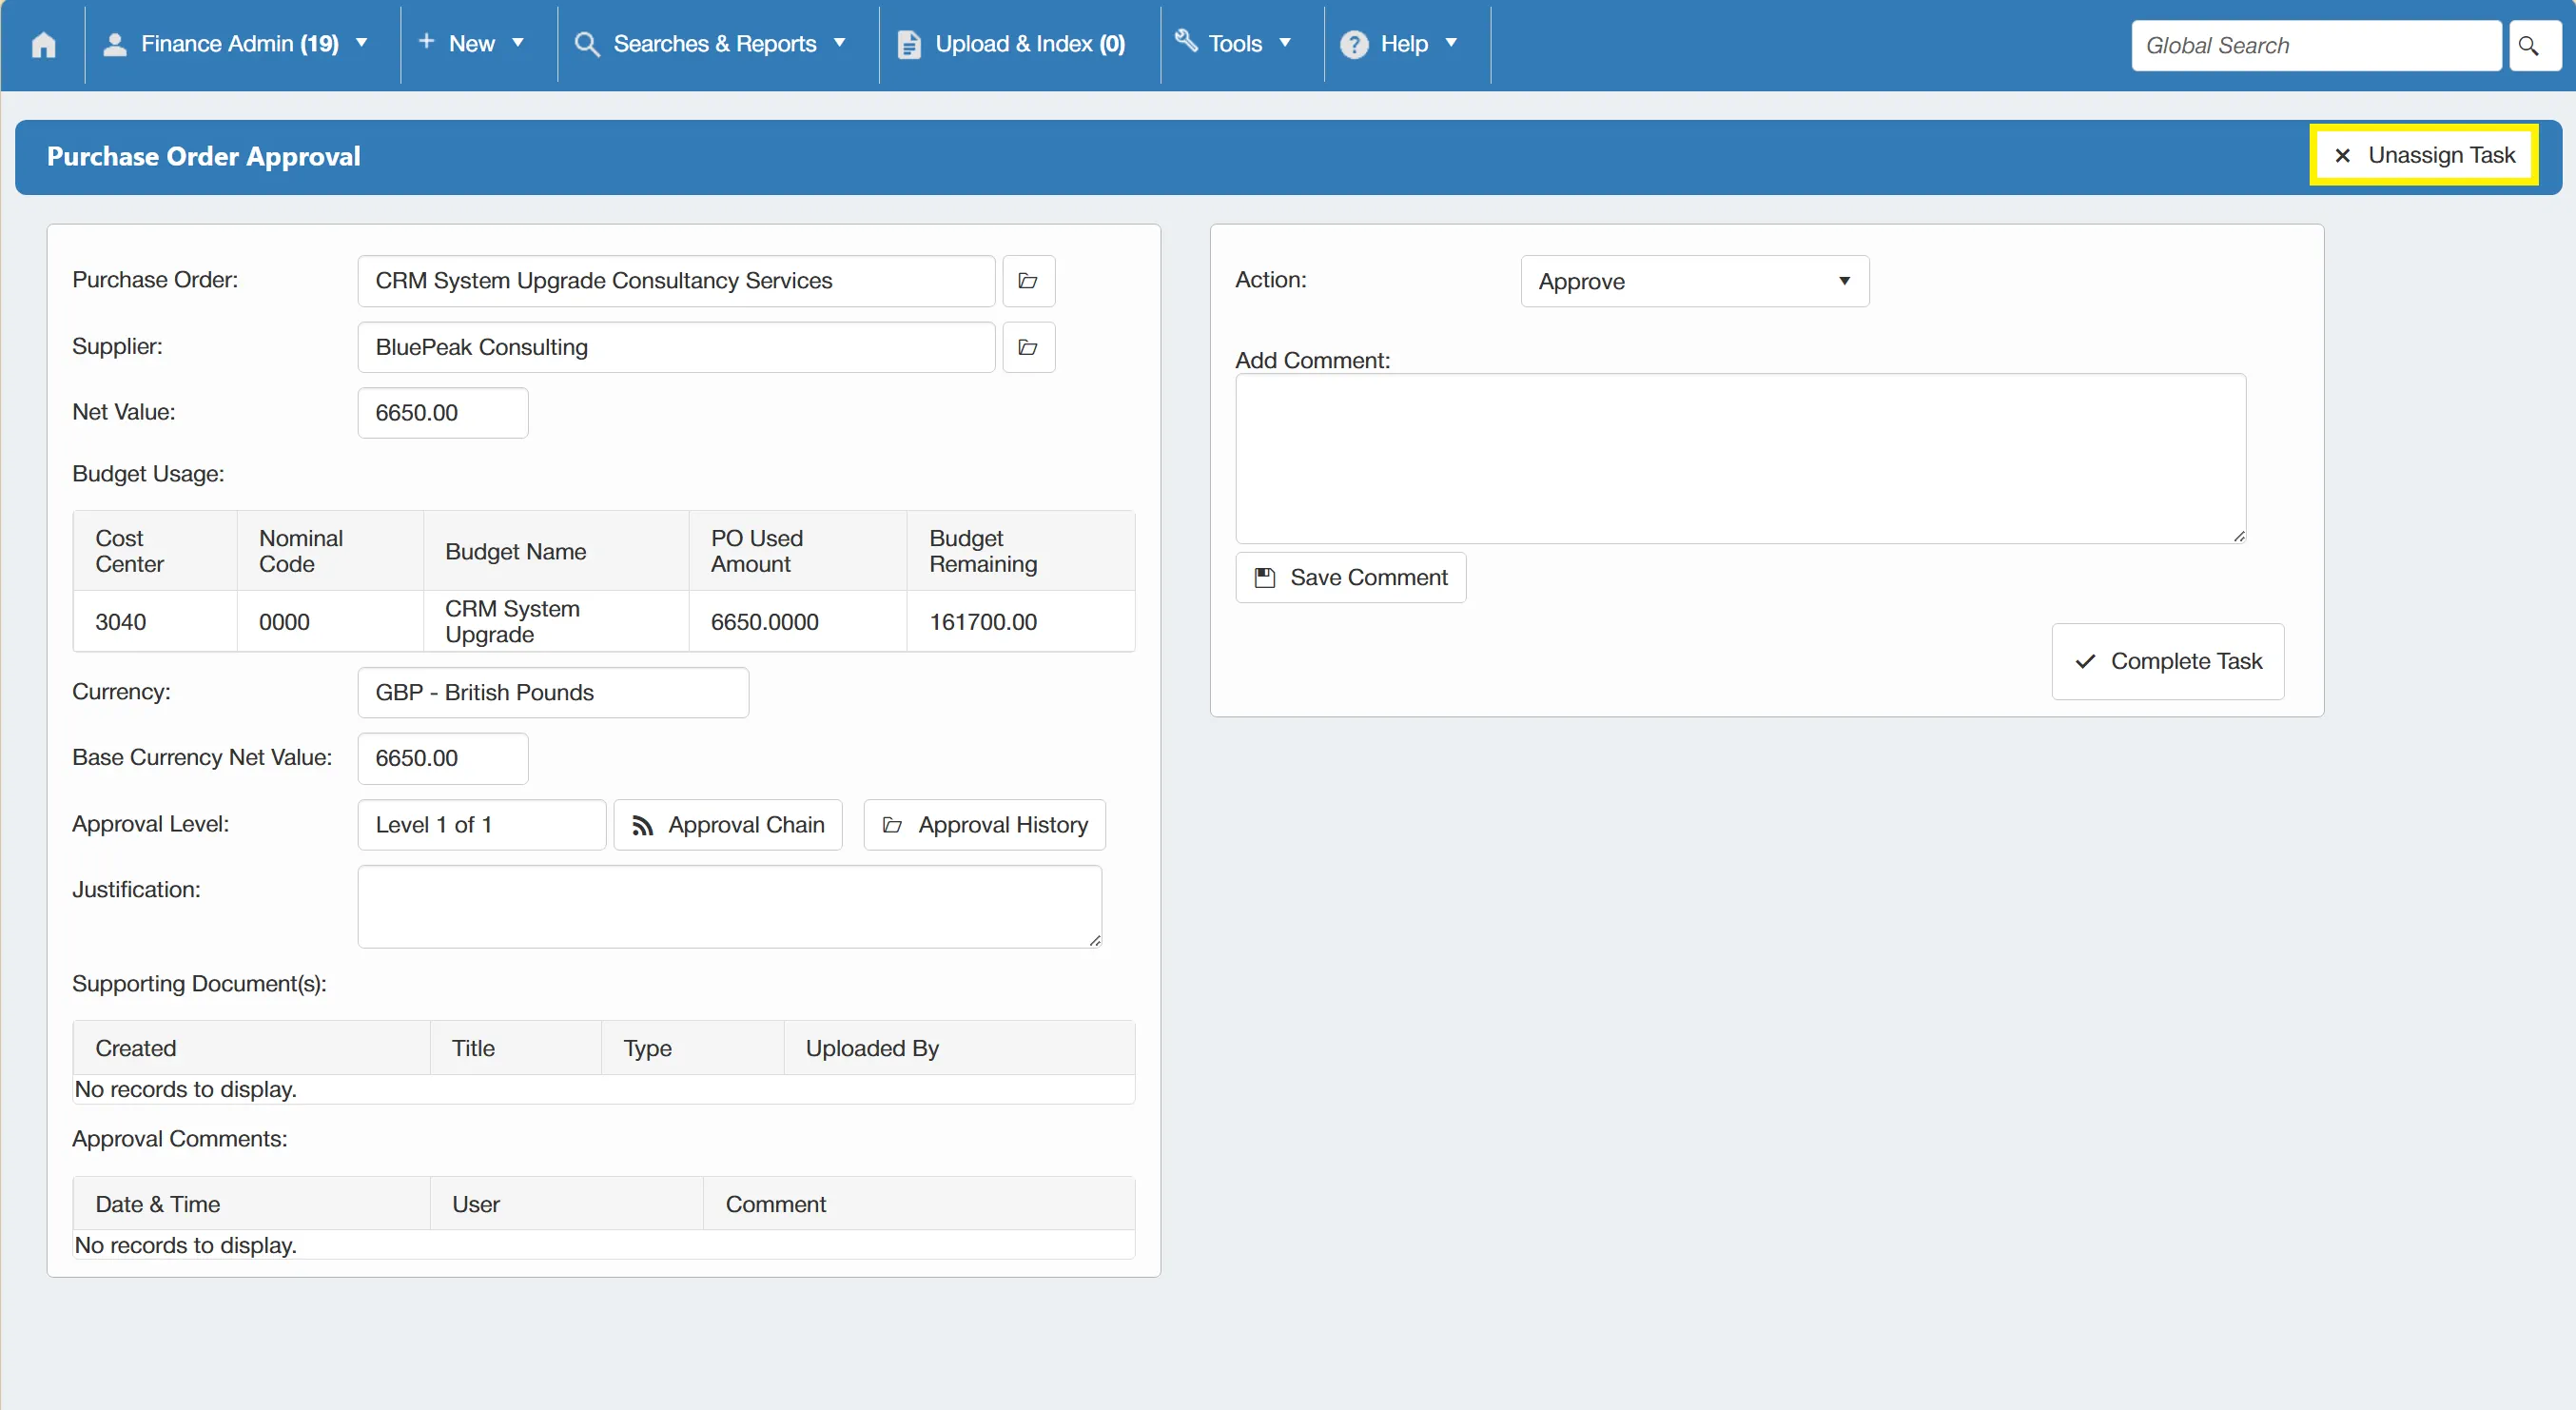Open the Action dropdown set to Approve
This screenshot has height=1410, width=2576.
(x=1694, y=281)
